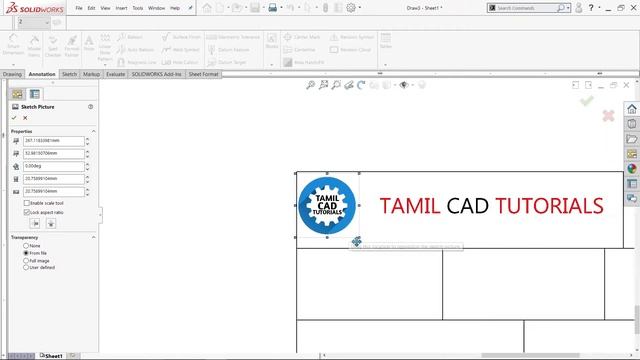The image size is (640, 360).
Task: Click the Print icon in top toolbar
Action: [273, 7]
